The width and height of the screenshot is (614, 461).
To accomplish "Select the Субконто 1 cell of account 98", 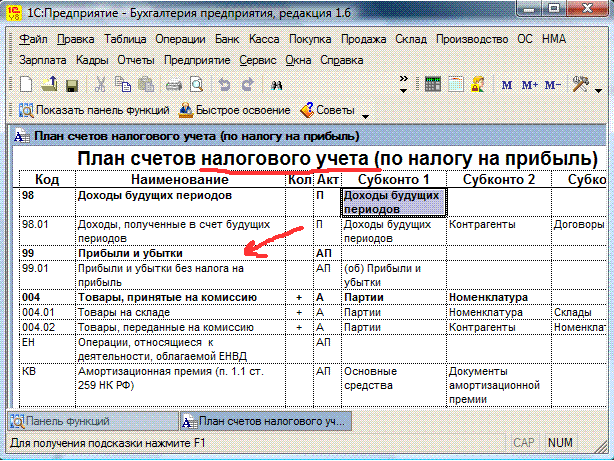I will tap(393, 203).
